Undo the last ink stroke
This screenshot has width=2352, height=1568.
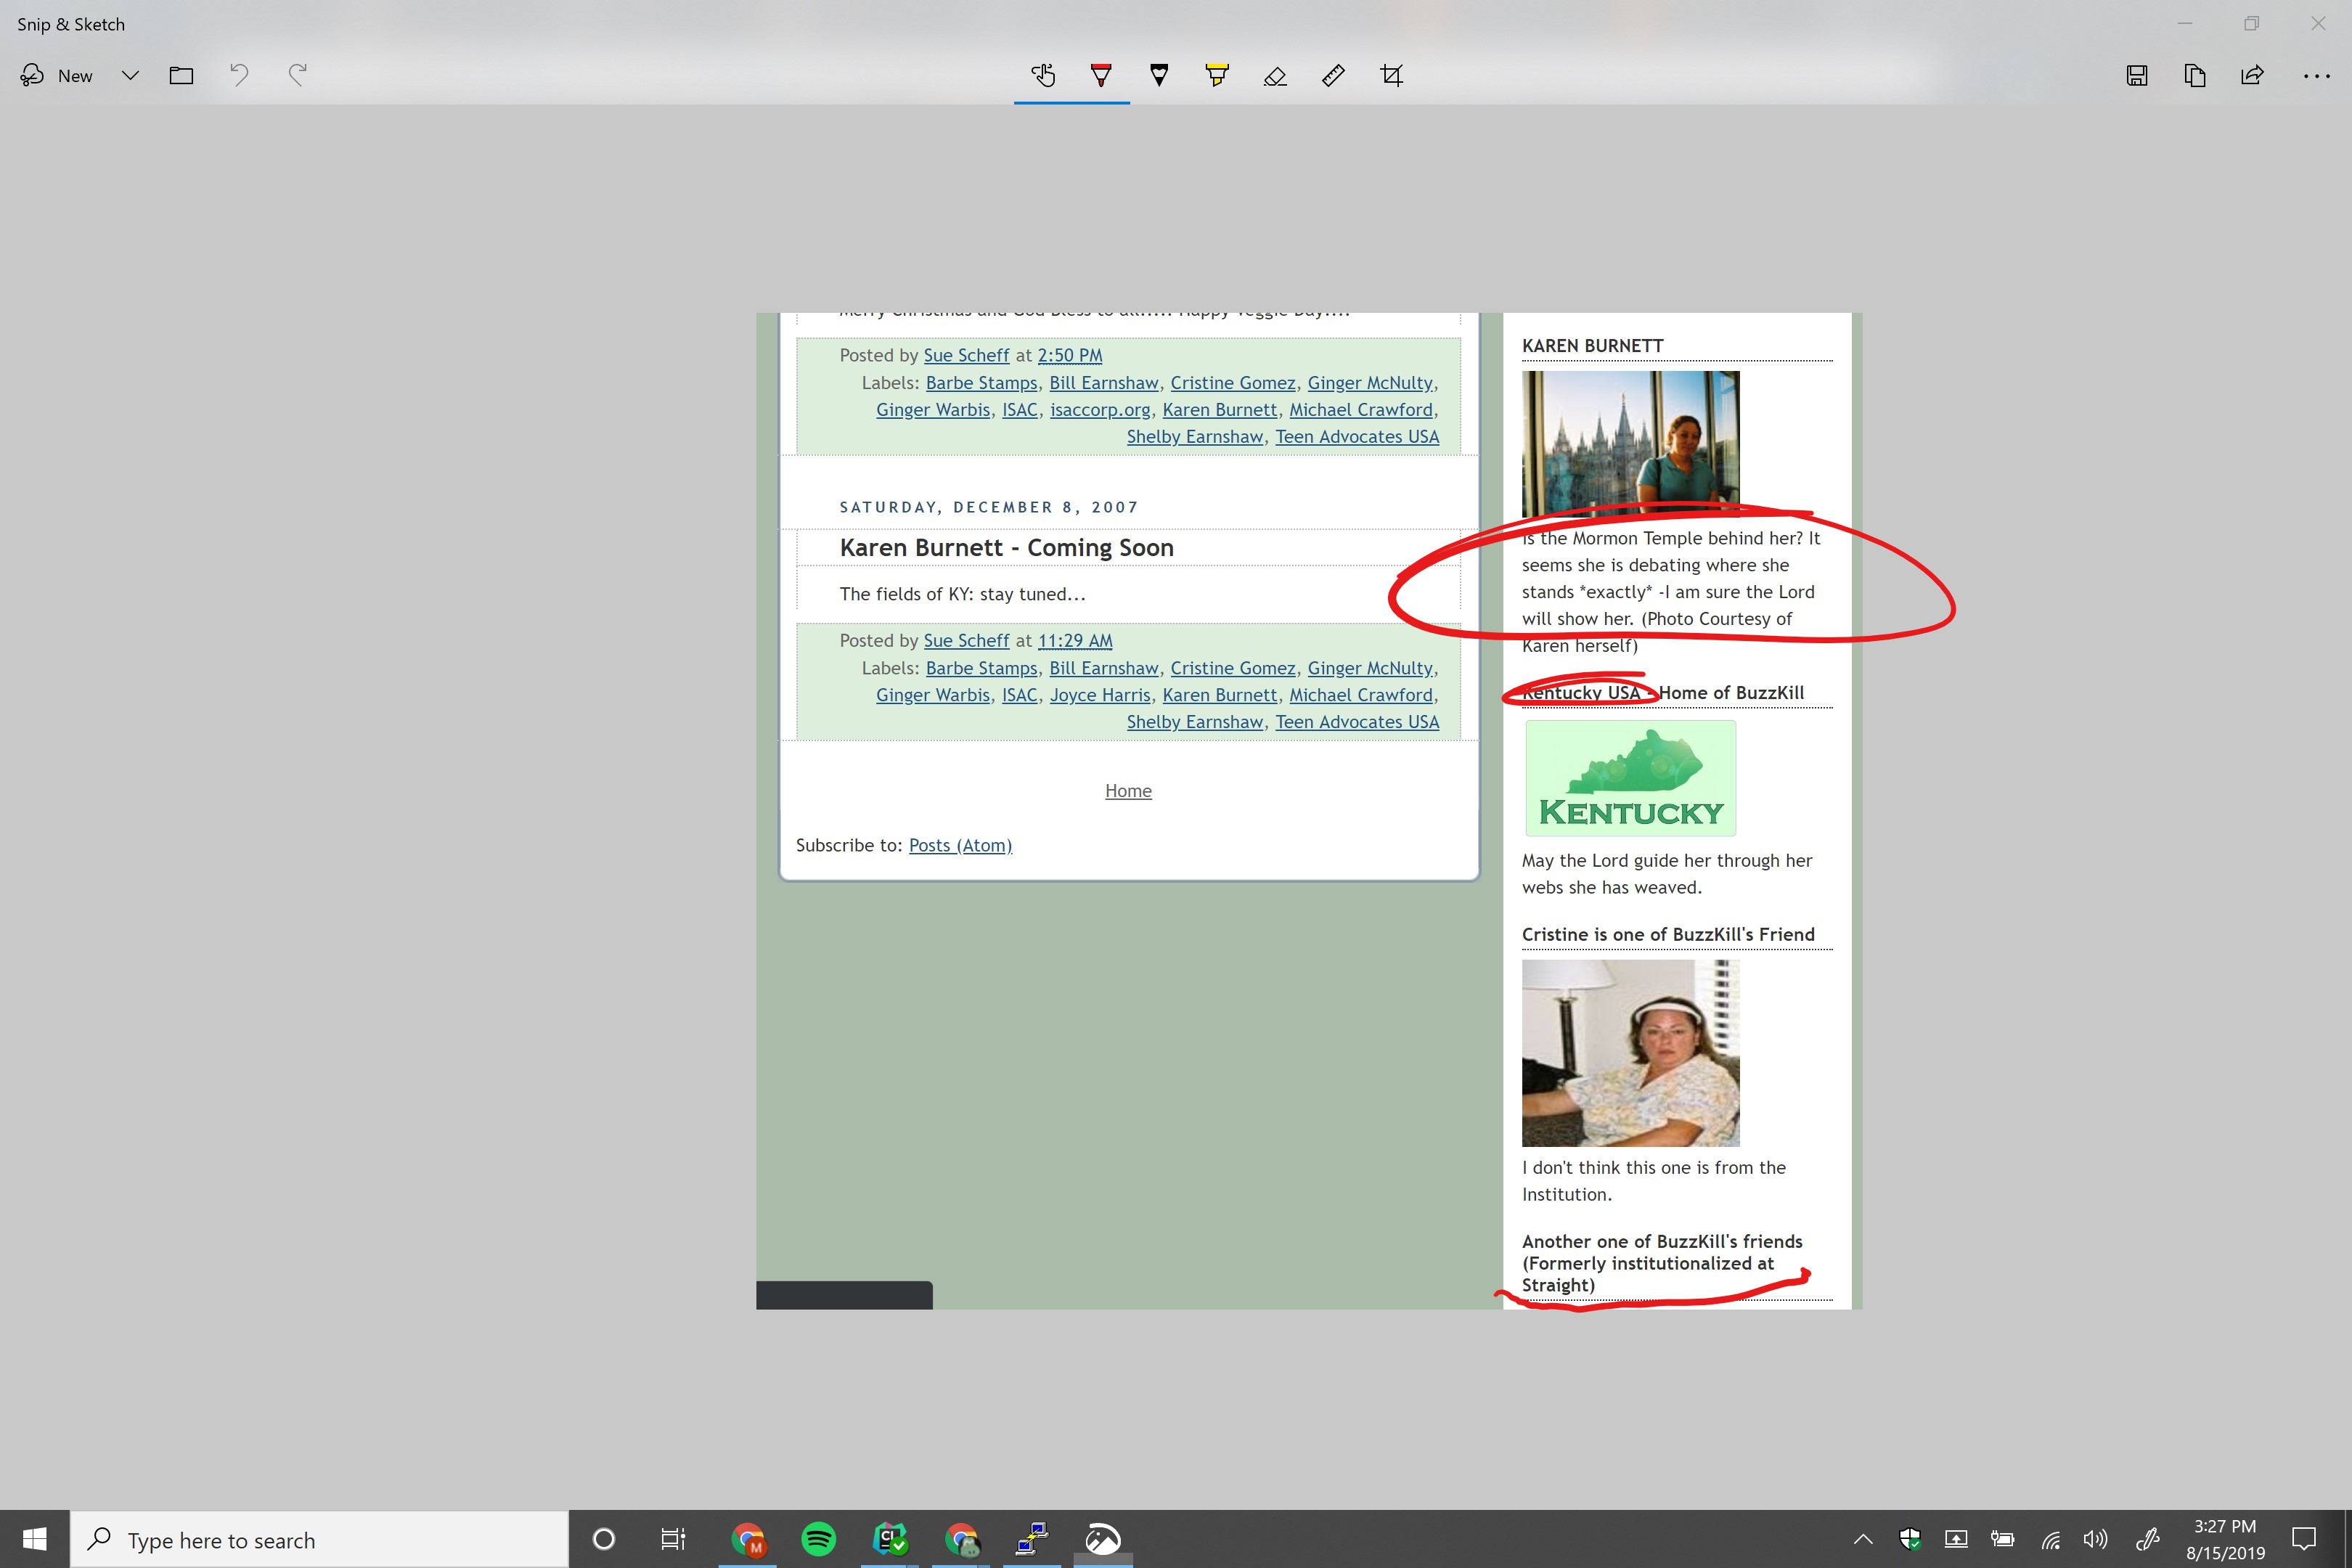239,75
